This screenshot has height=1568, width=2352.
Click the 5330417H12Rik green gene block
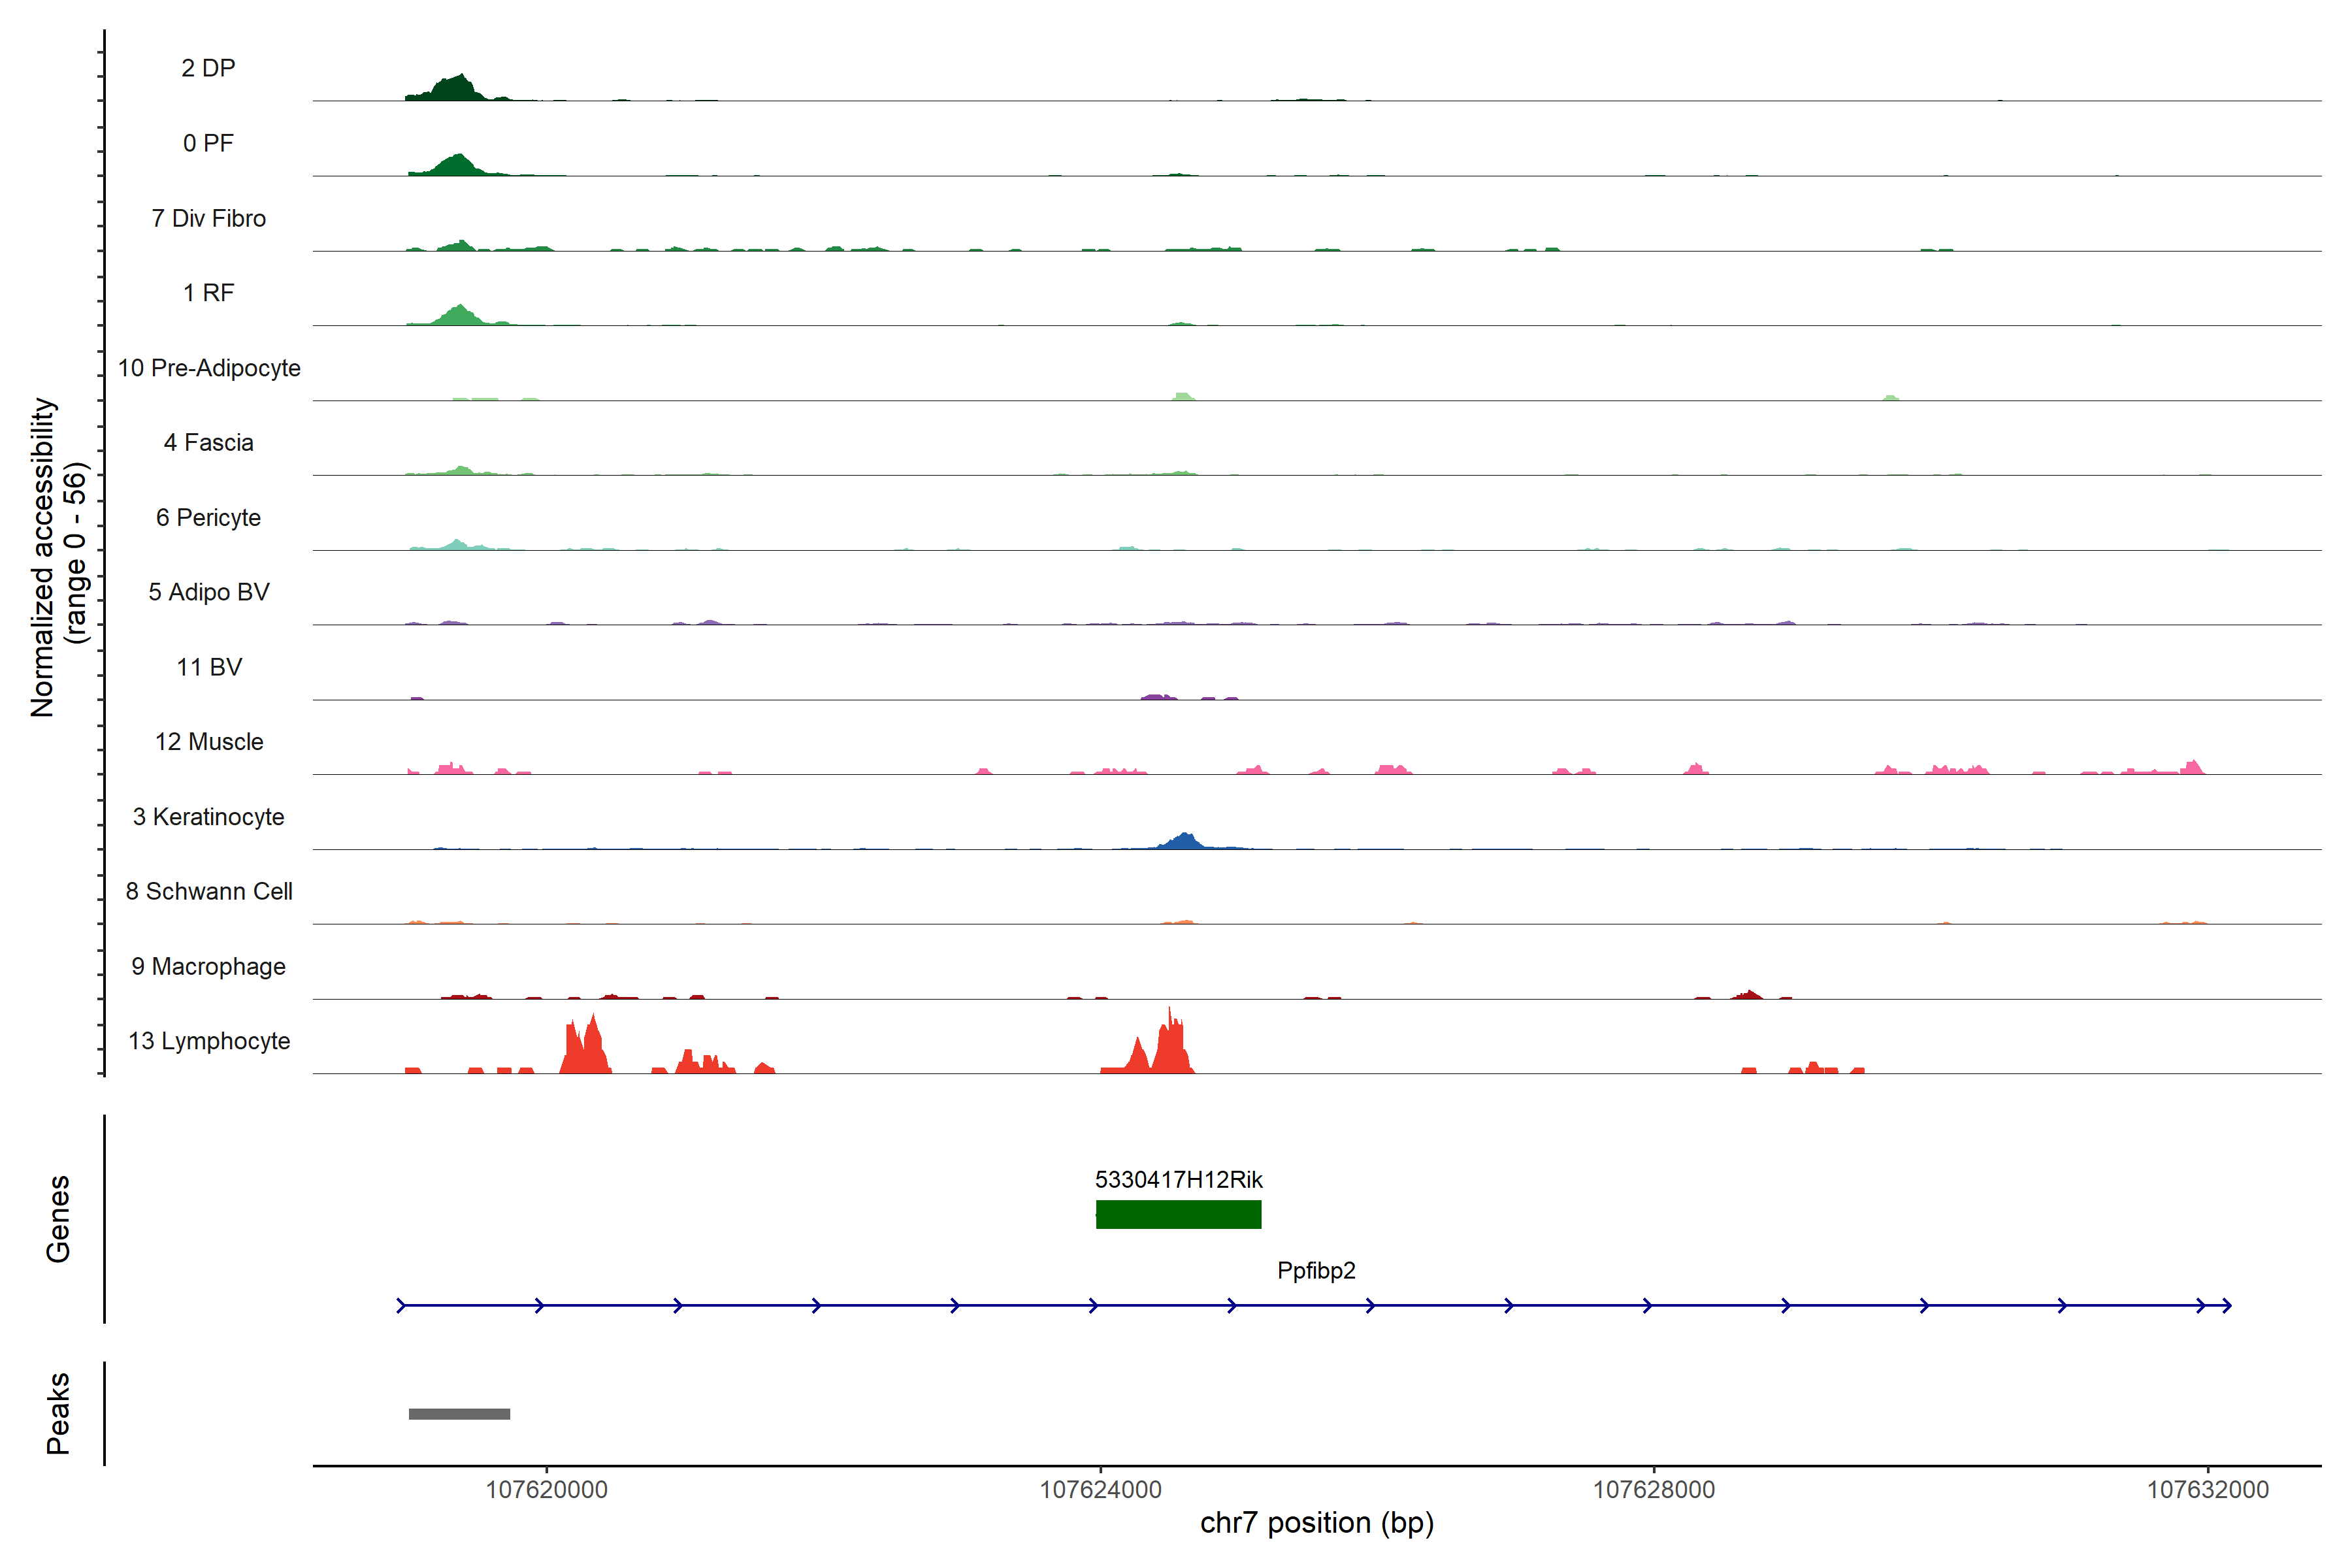tap(1178, 1214)
